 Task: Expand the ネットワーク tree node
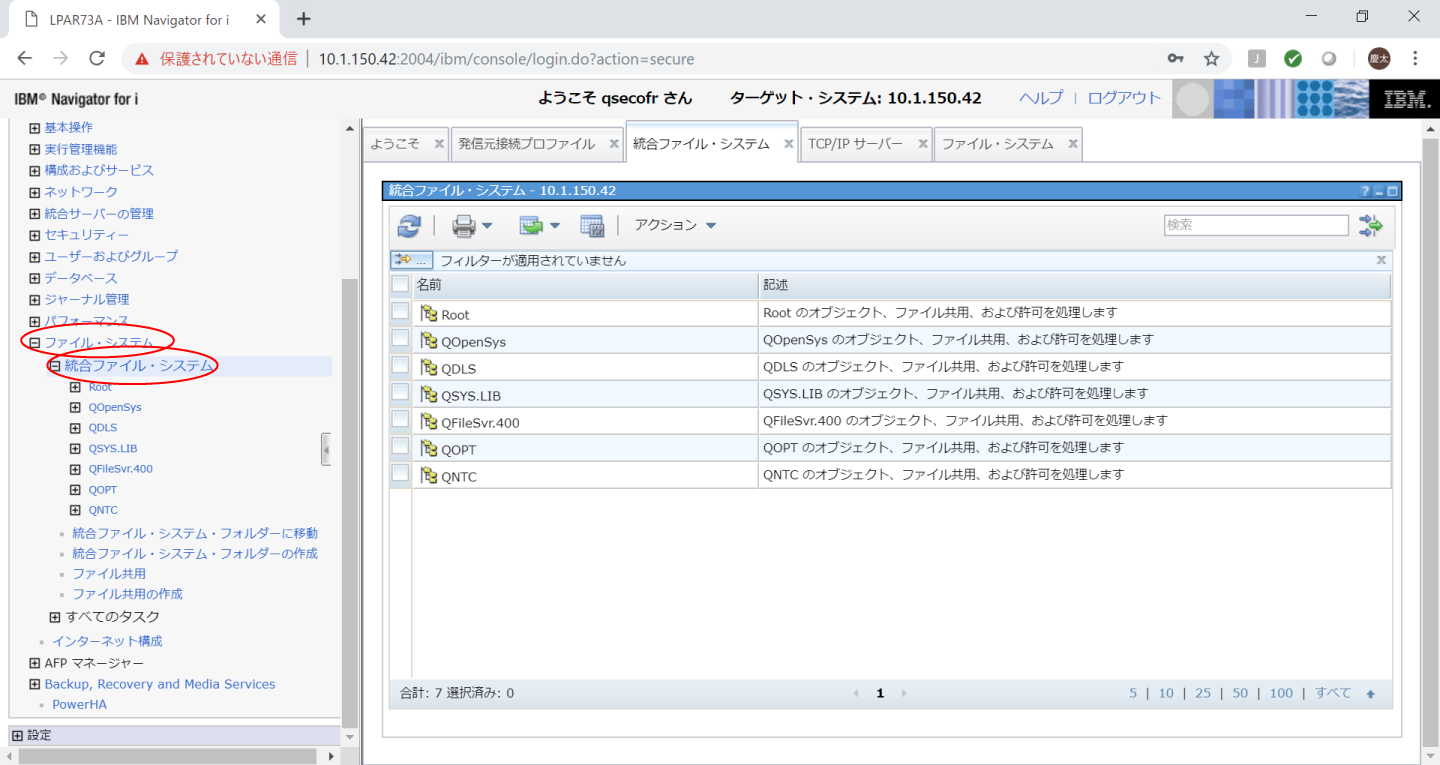tap(35, 192)
